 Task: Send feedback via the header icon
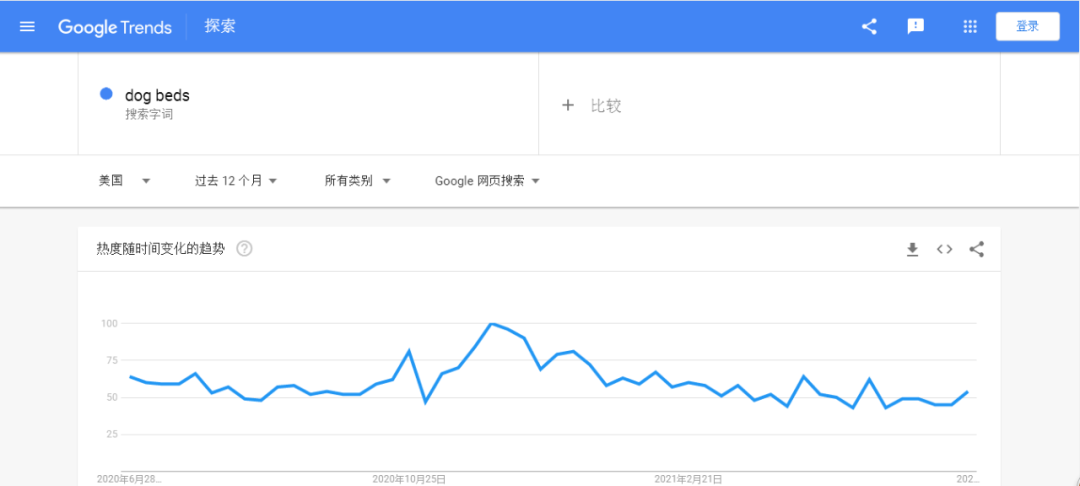coord(915,27)
